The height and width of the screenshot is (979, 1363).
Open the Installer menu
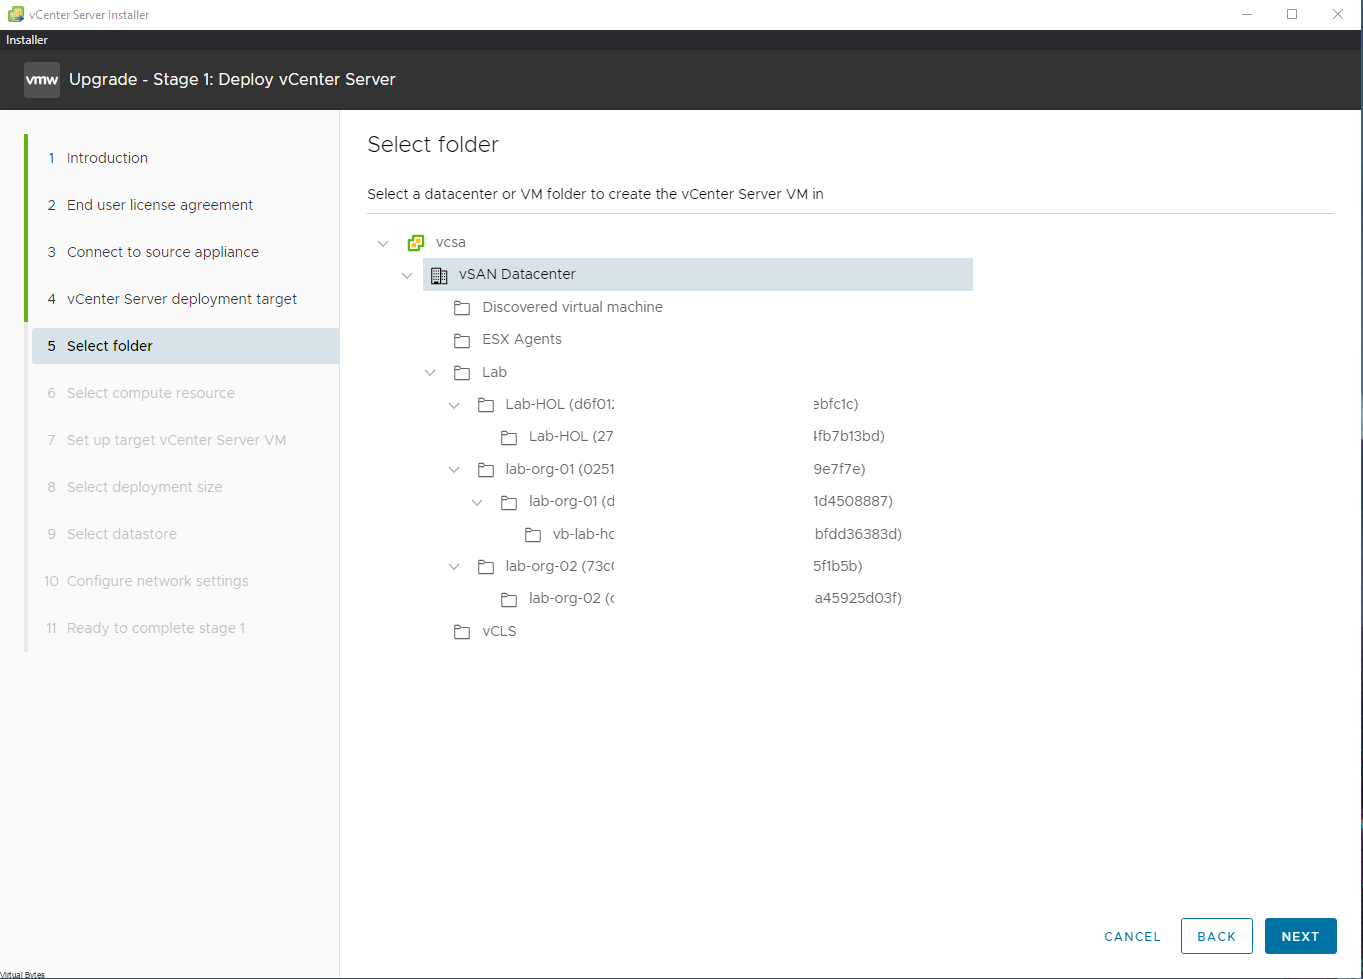pyautogui.click(x=26, y=39)
